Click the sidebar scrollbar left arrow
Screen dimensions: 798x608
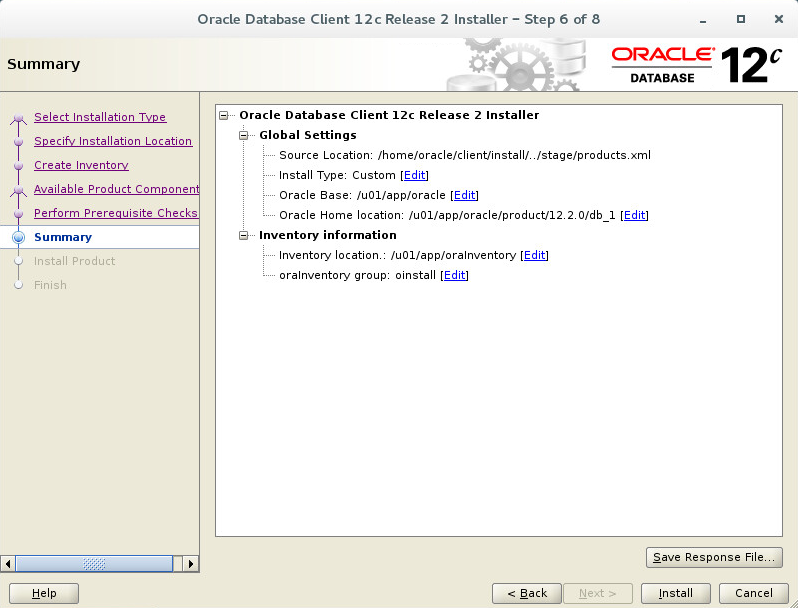[8, 564]
